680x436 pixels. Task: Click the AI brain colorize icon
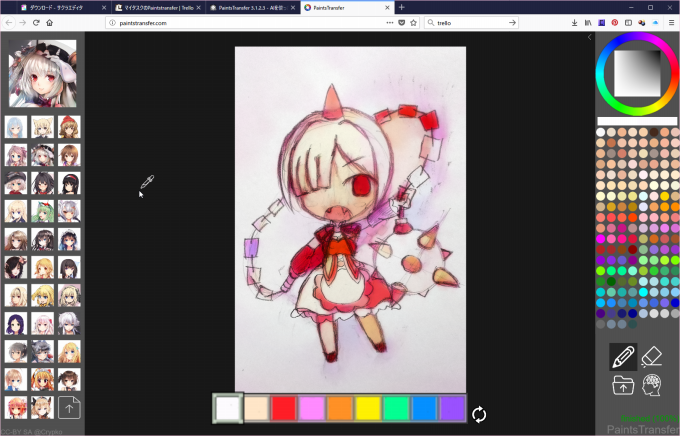pyautogui.click(x=651, y=385)
